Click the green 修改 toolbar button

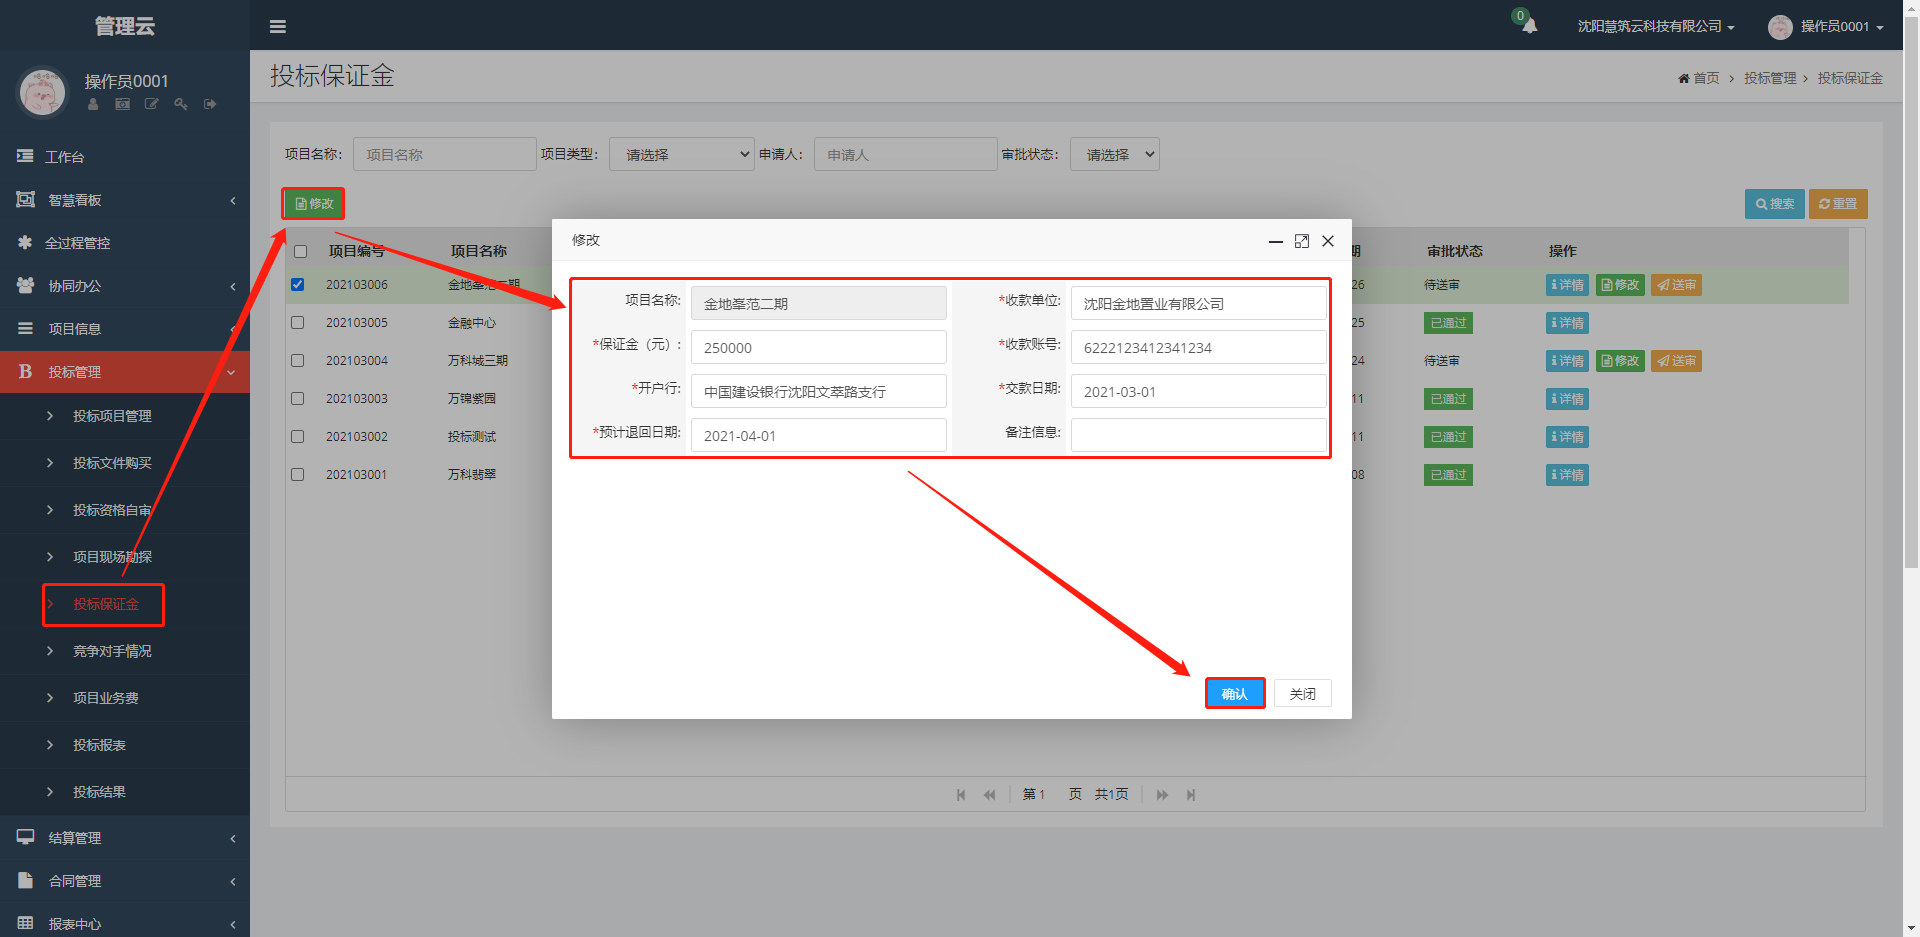pos(313,203)
